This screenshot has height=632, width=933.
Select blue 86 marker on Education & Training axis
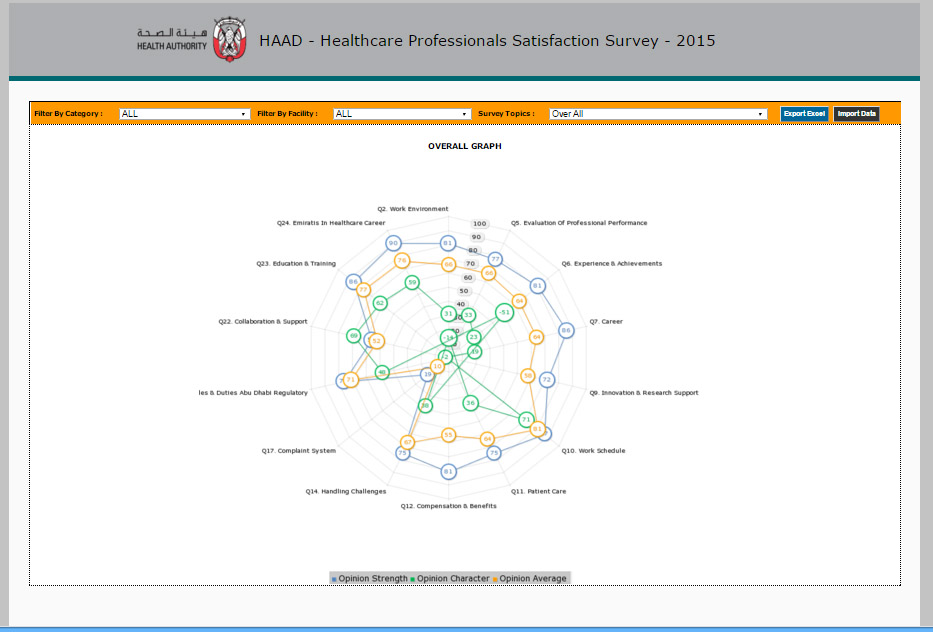[353, 281]
